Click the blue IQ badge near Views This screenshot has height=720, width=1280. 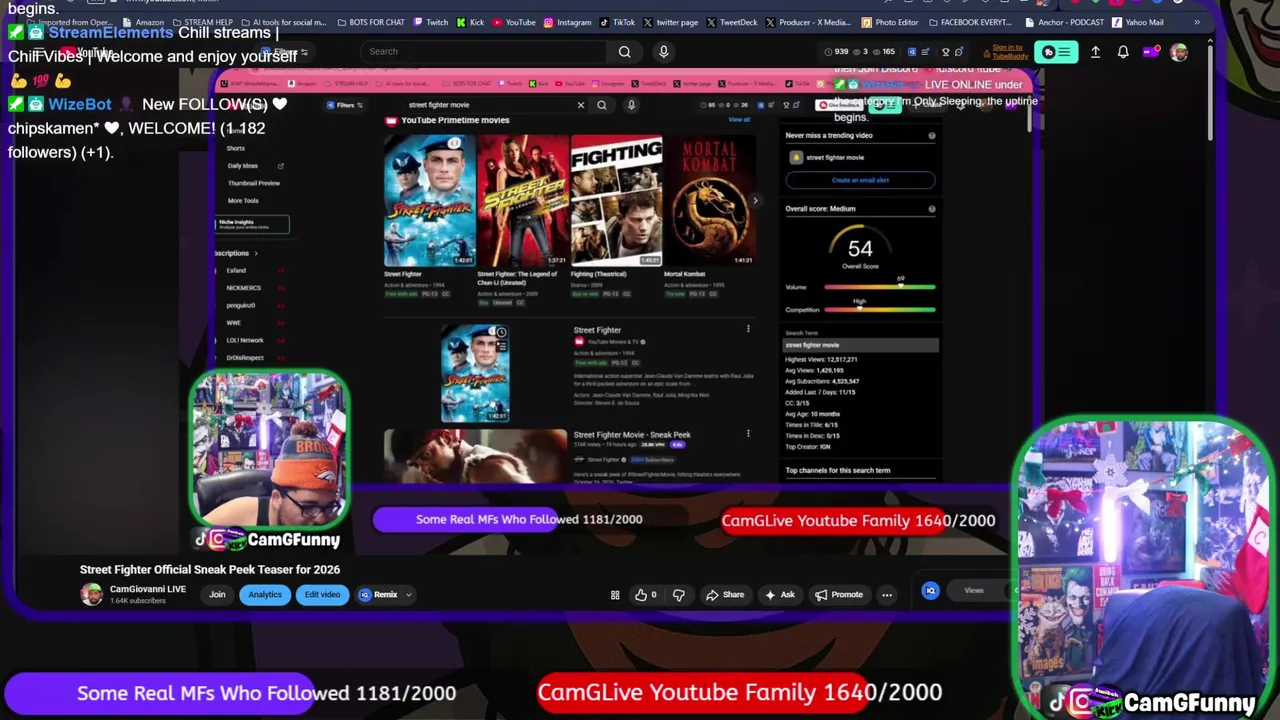931,591
